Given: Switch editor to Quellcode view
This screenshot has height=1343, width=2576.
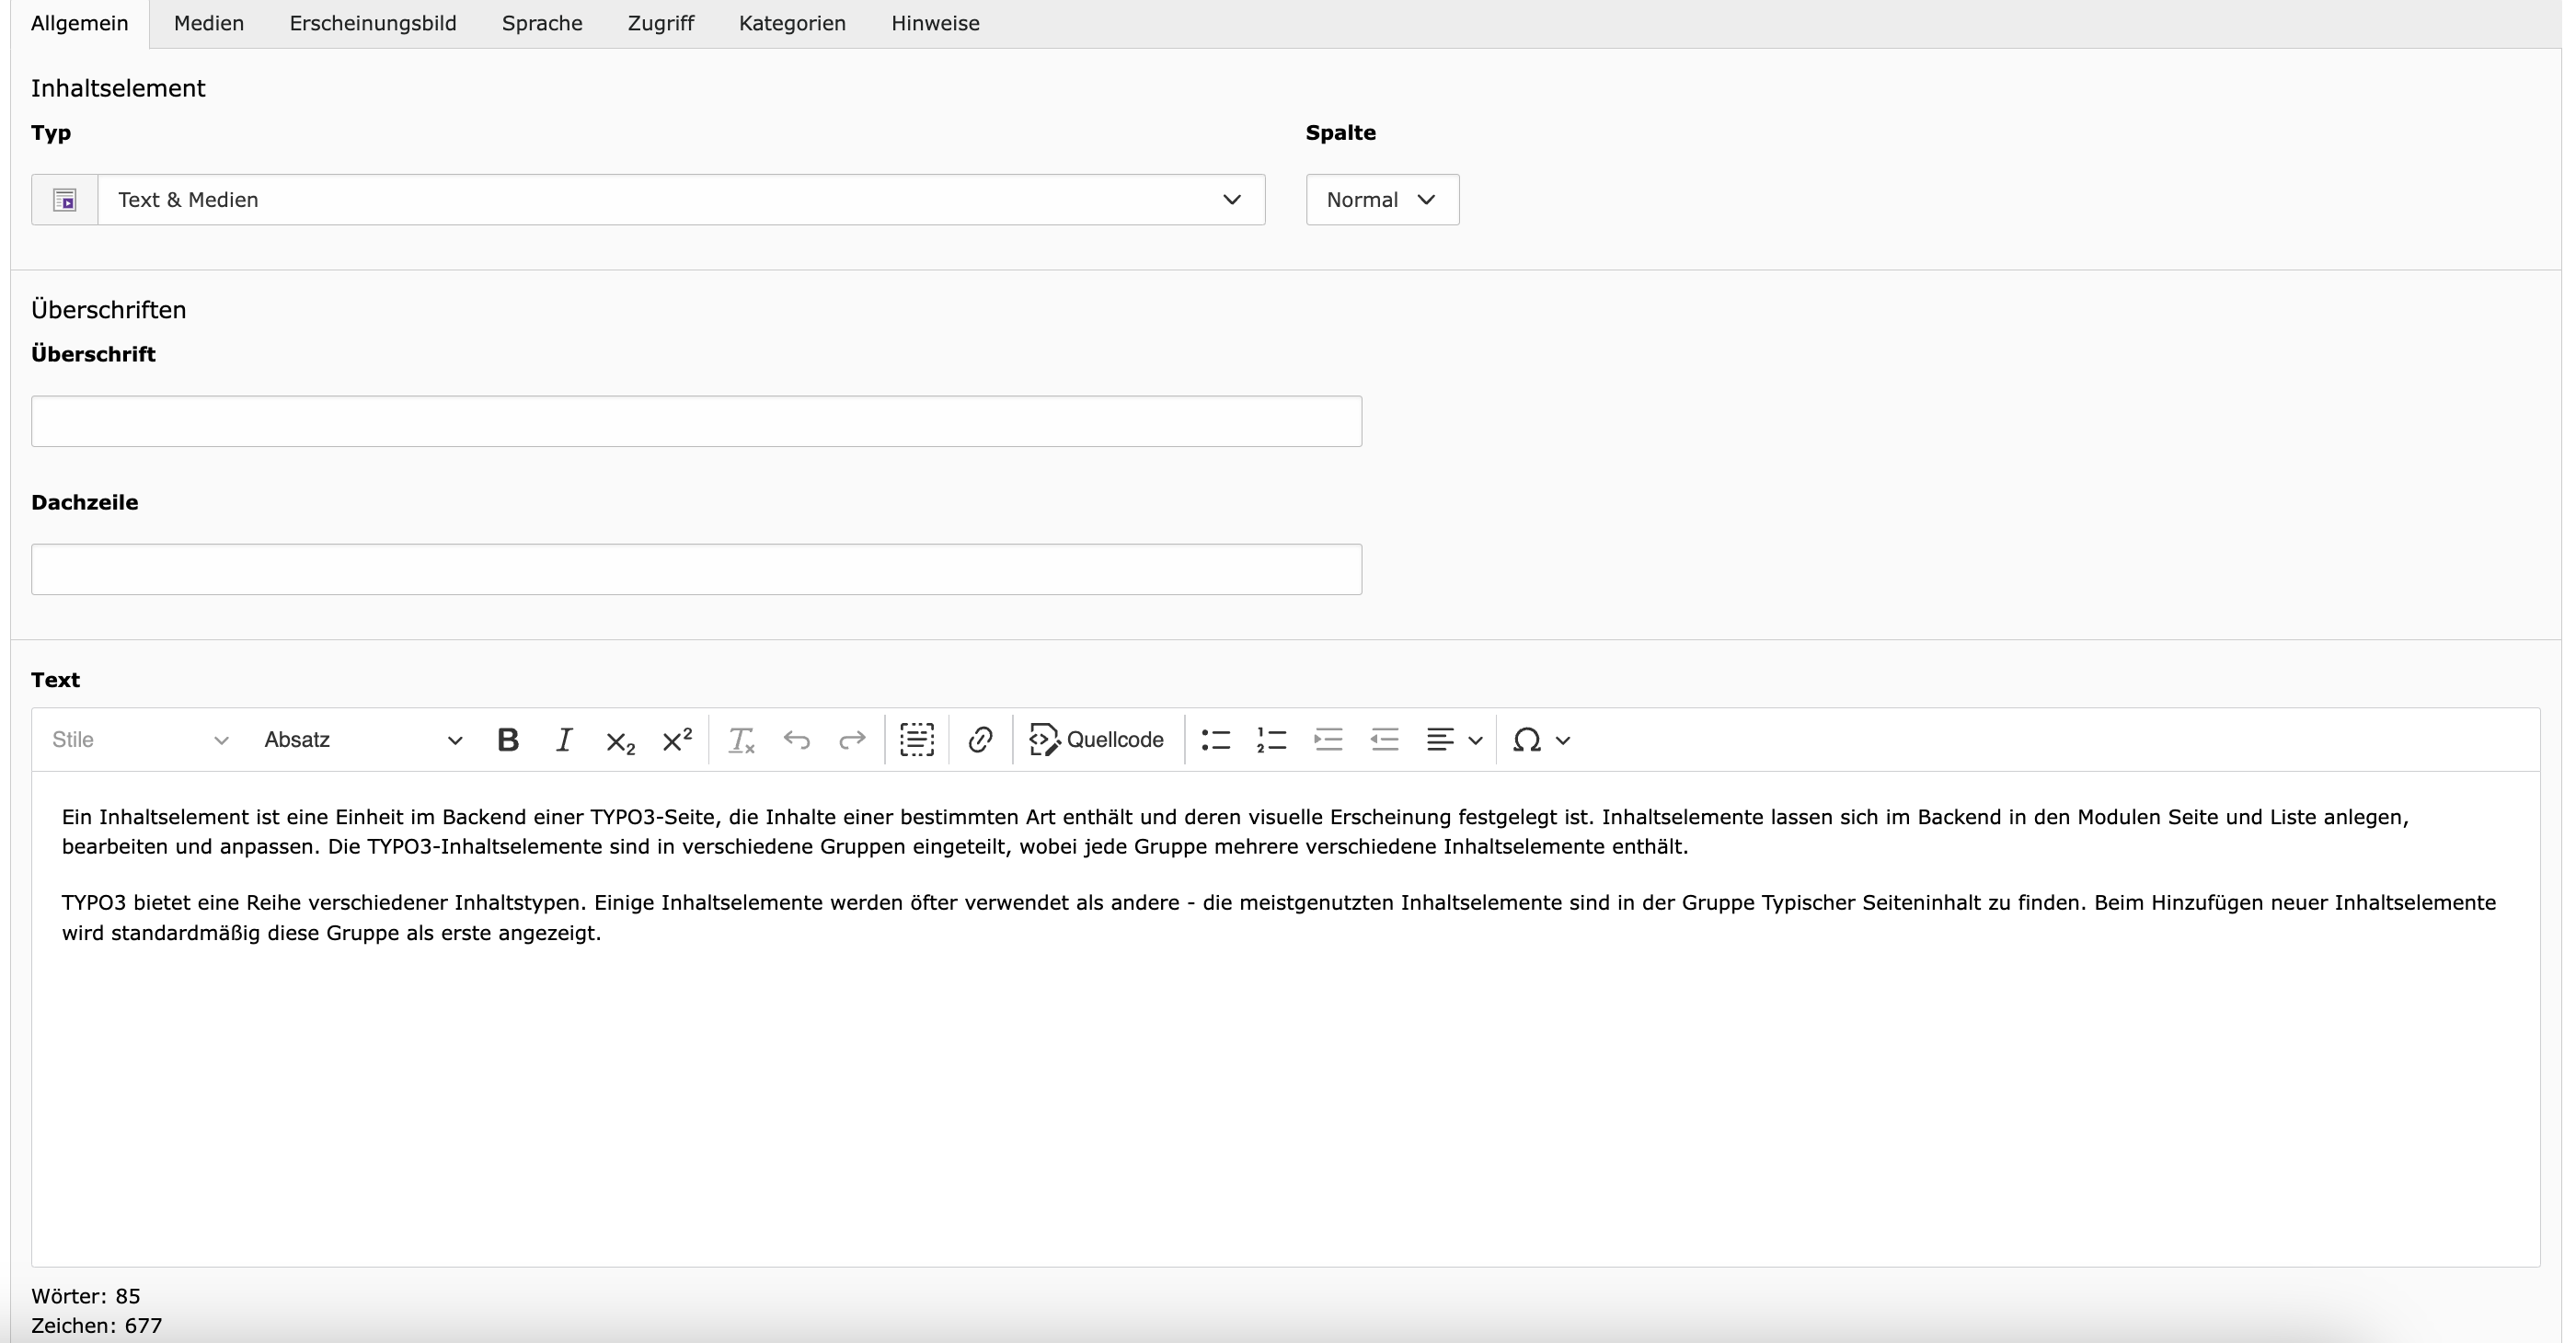Looking at the screenshot, I should [1097, 740].
